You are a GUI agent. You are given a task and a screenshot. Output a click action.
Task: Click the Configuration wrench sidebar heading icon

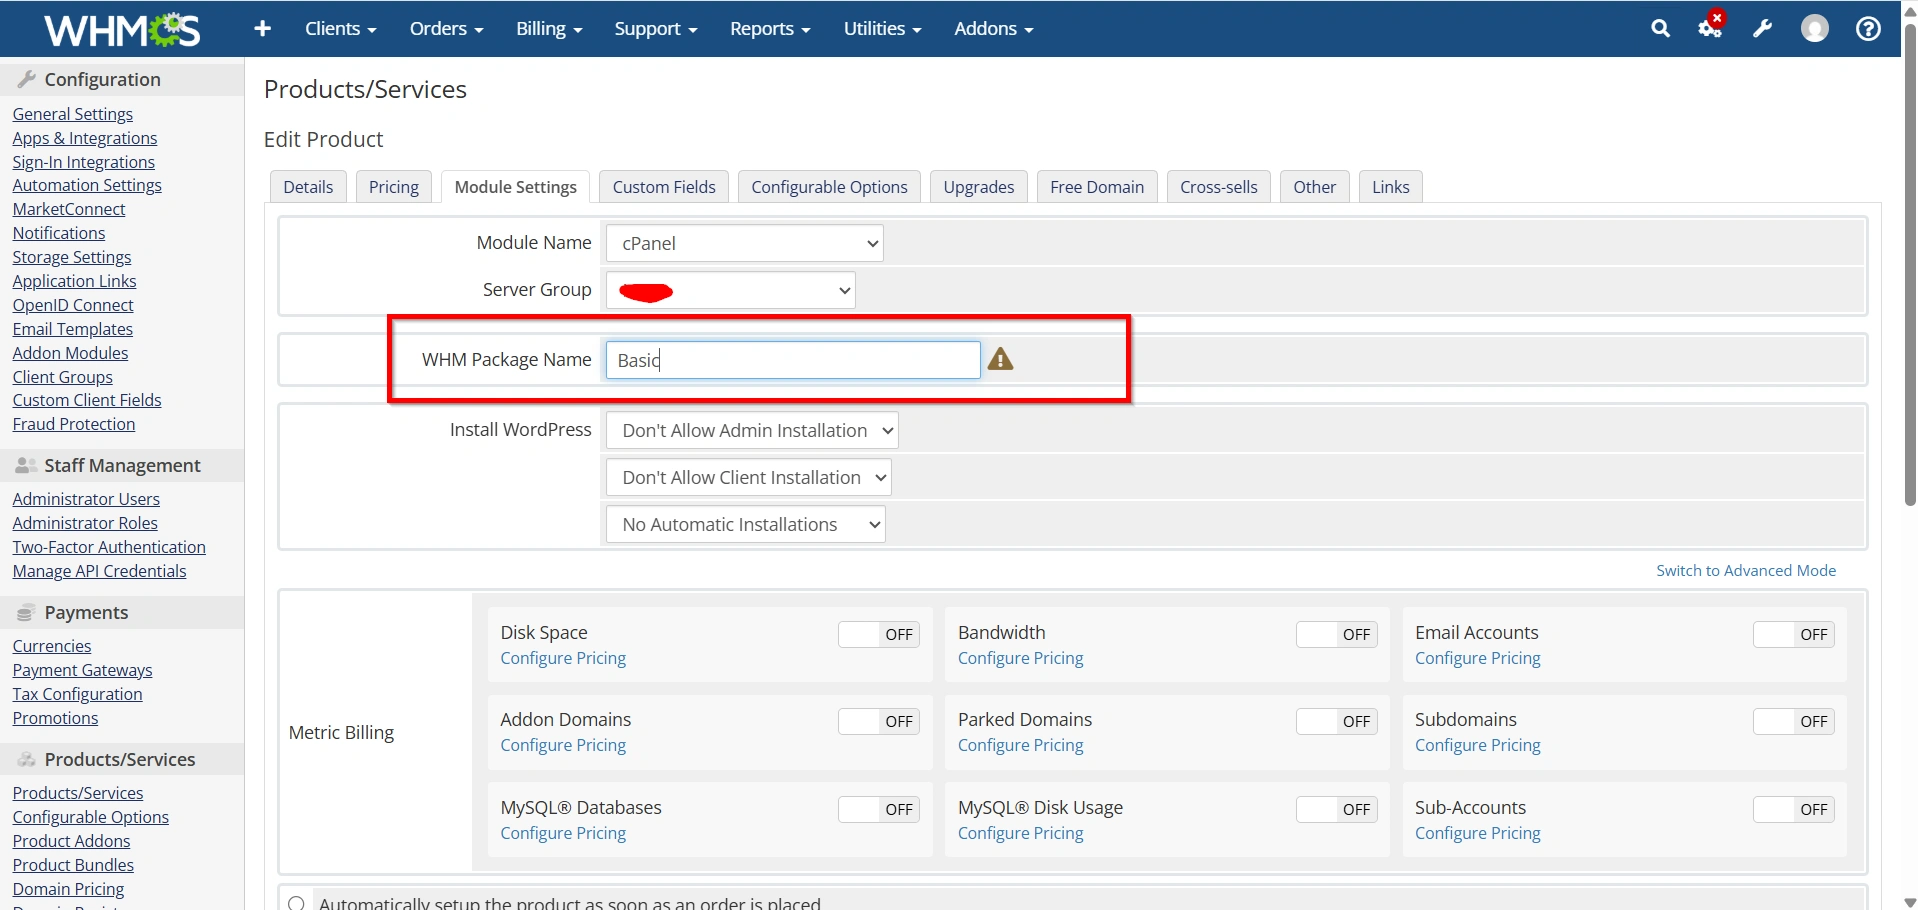[x=27, y=79]
